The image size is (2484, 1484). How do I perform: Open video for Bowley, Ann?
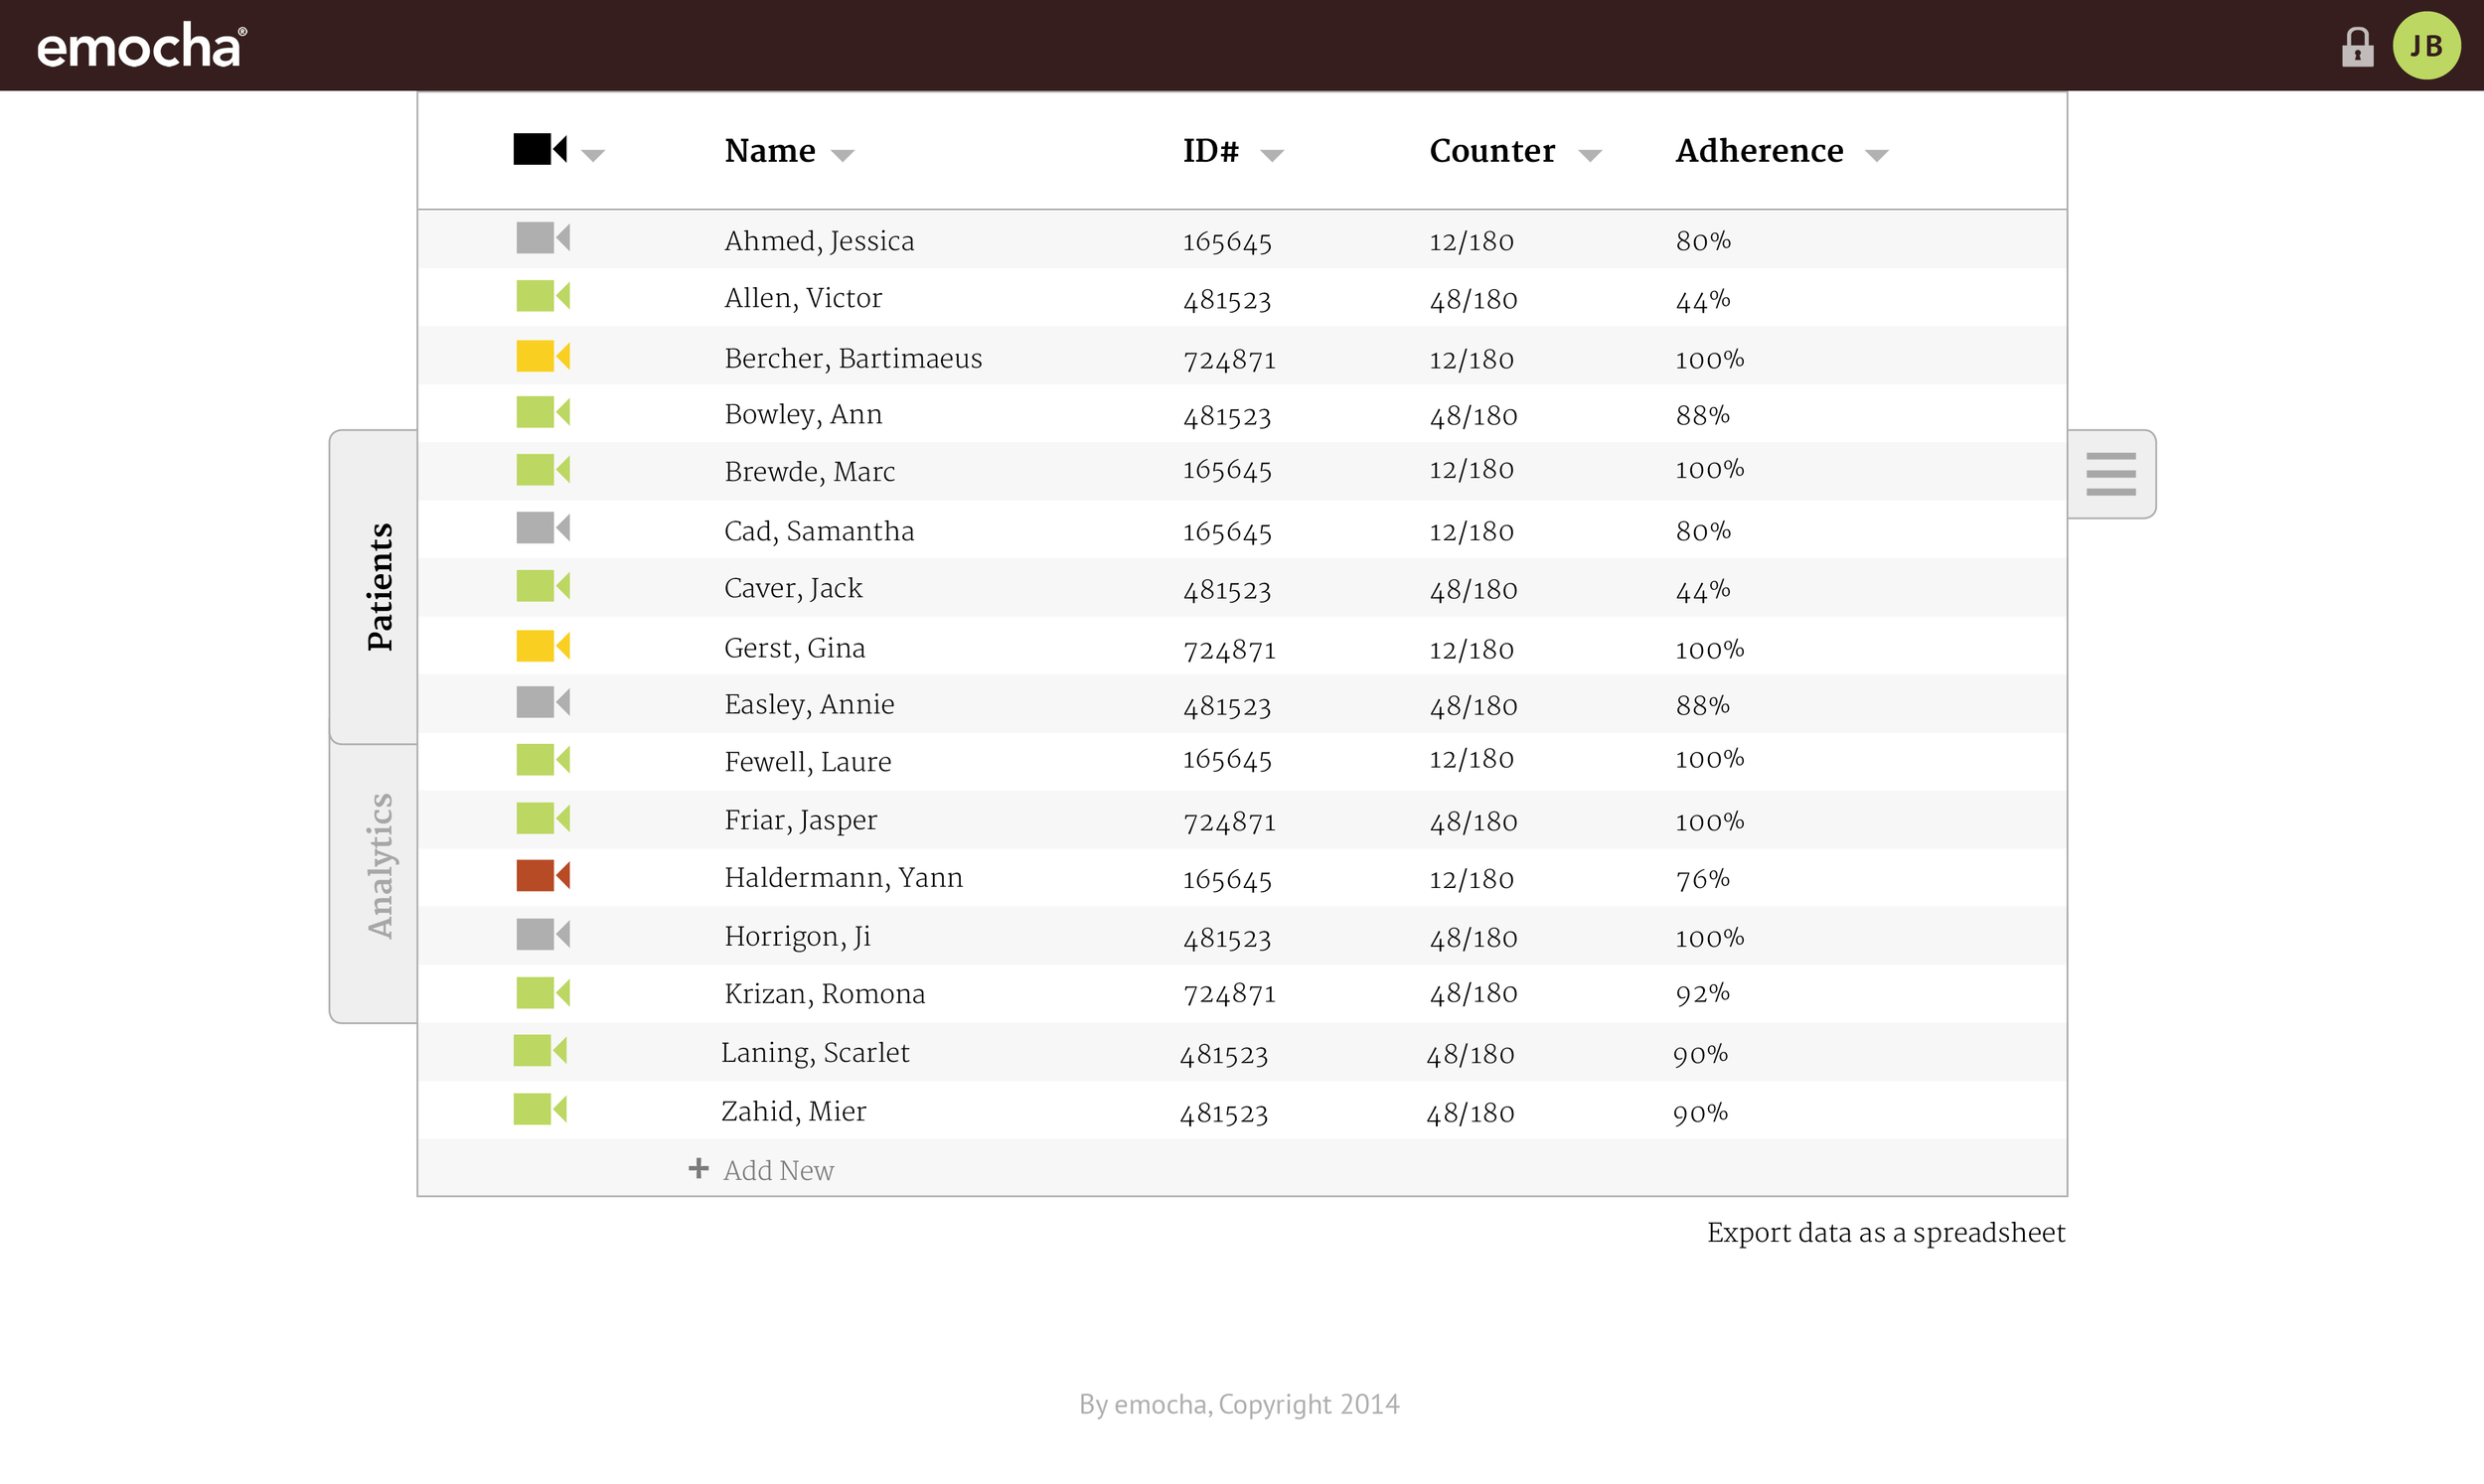(x=543, y=412)
